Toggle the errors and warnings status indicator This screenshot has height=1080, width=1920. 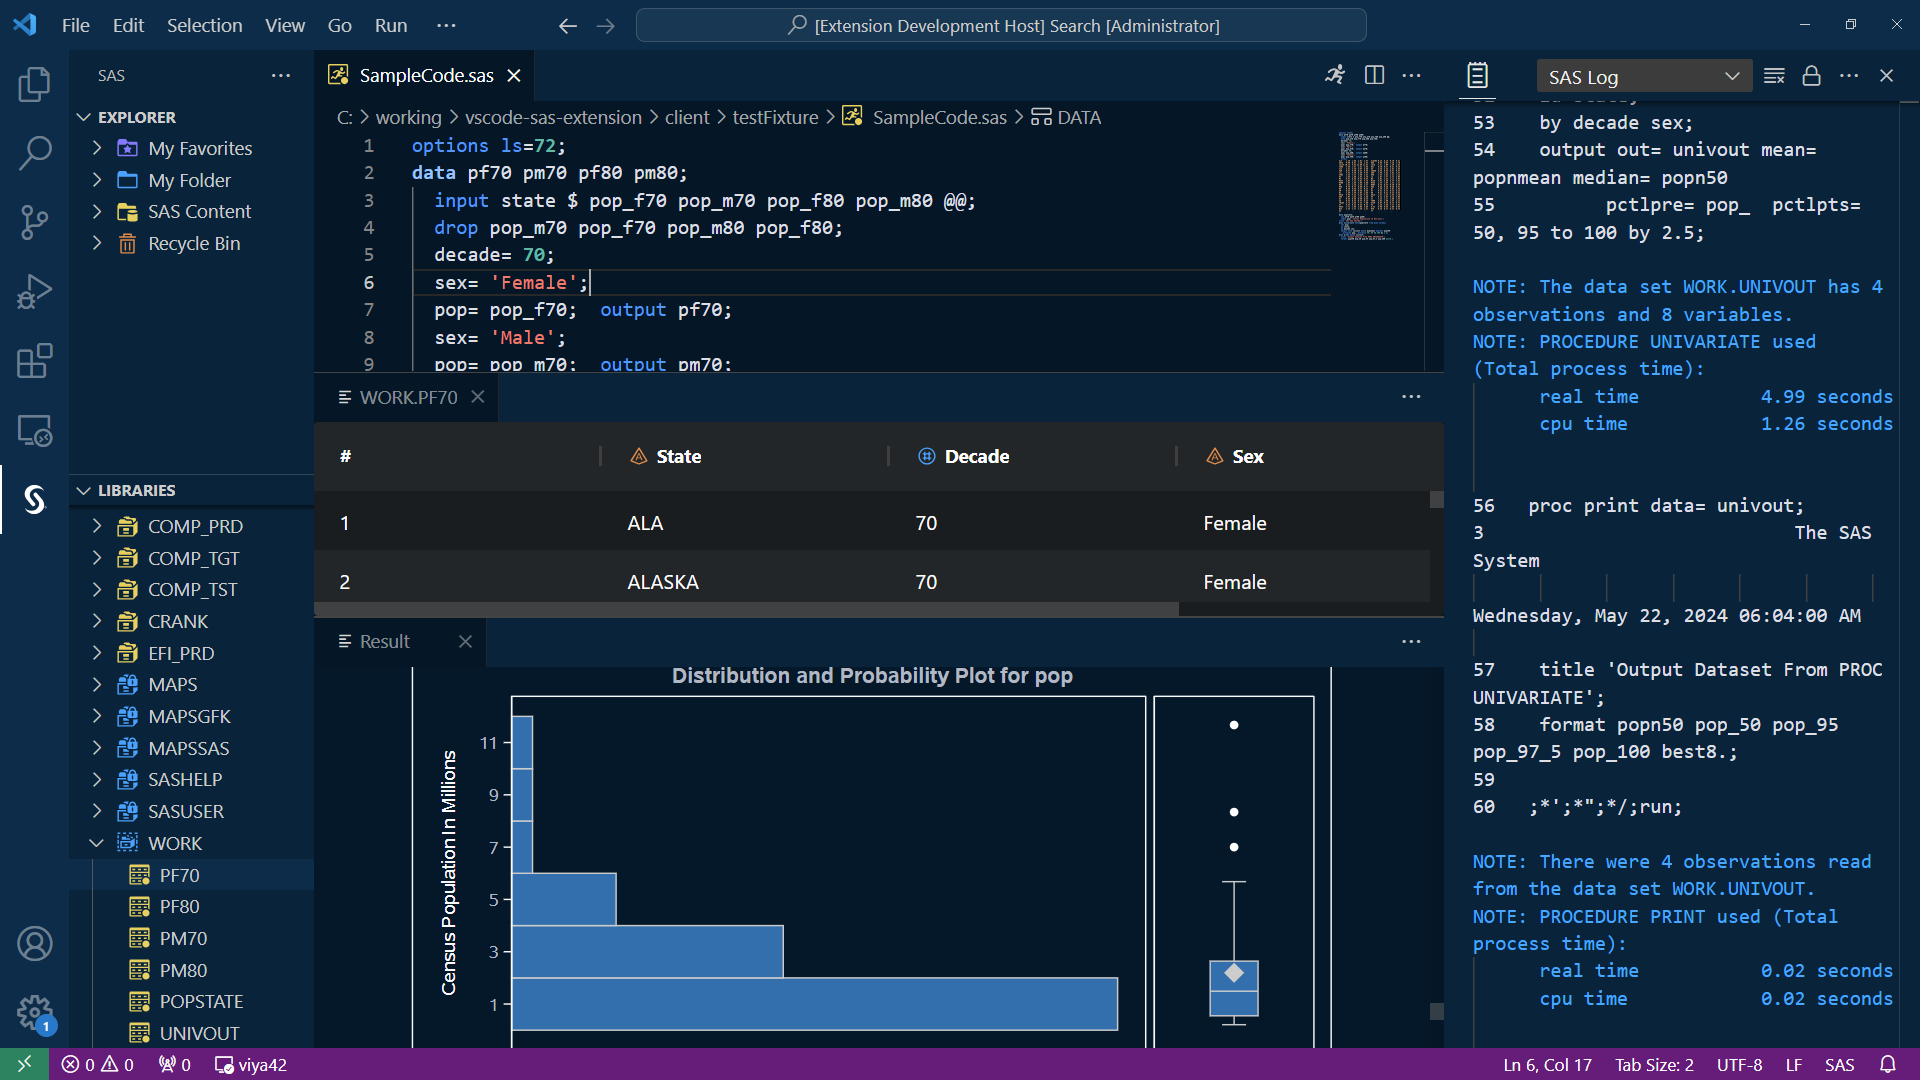(98, 1065)
